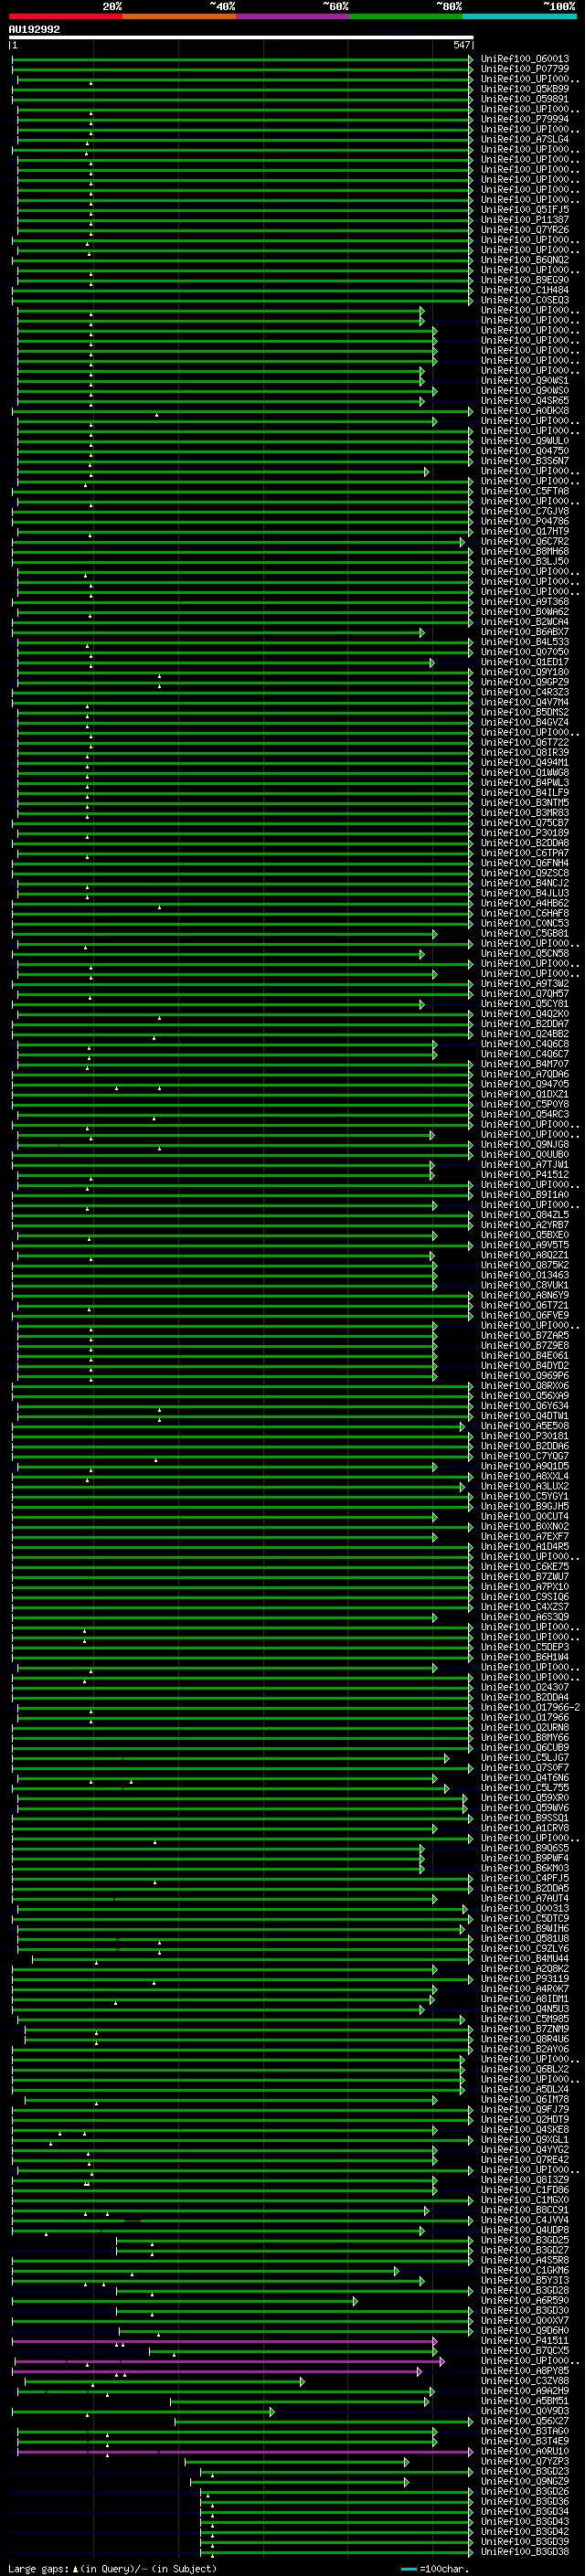Open the UniRef100_A7SLG4 hit

pyautogui.click(x=525, y=139)
